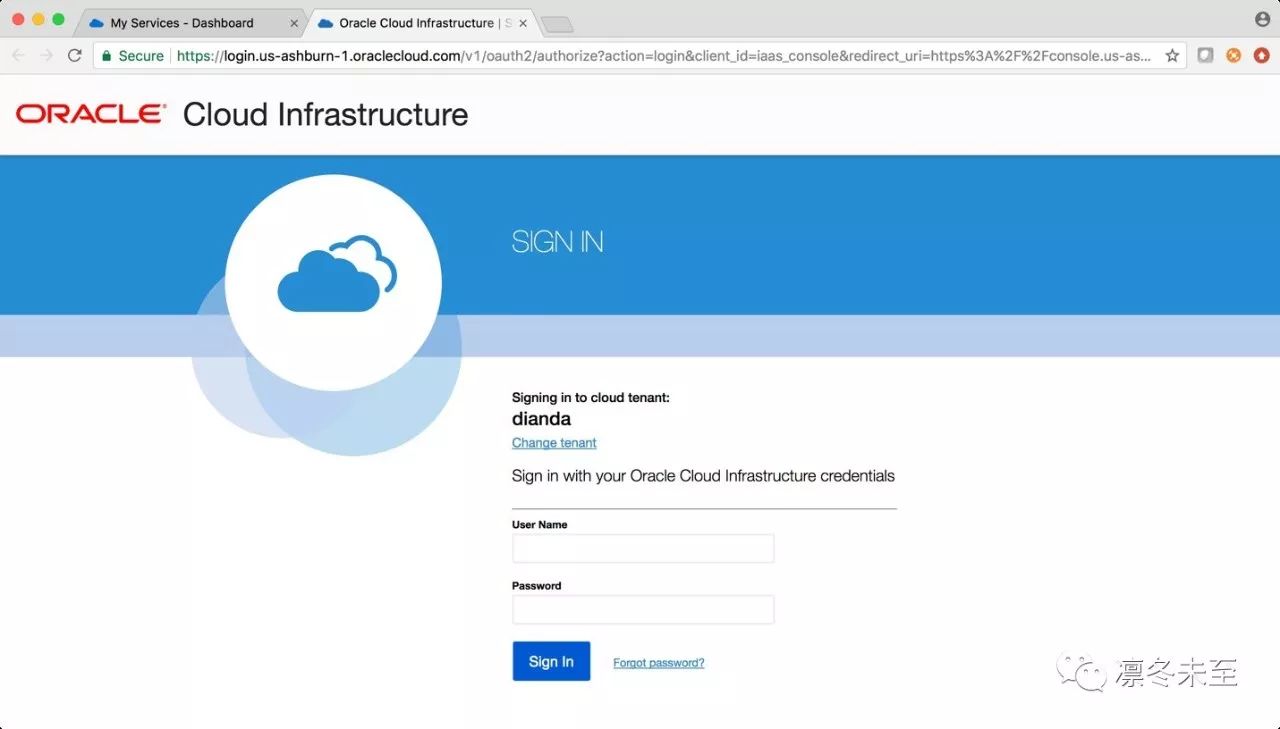Click the "Password" label
The width and height of the screenshot is (1280, 729).
coord(537,586)
